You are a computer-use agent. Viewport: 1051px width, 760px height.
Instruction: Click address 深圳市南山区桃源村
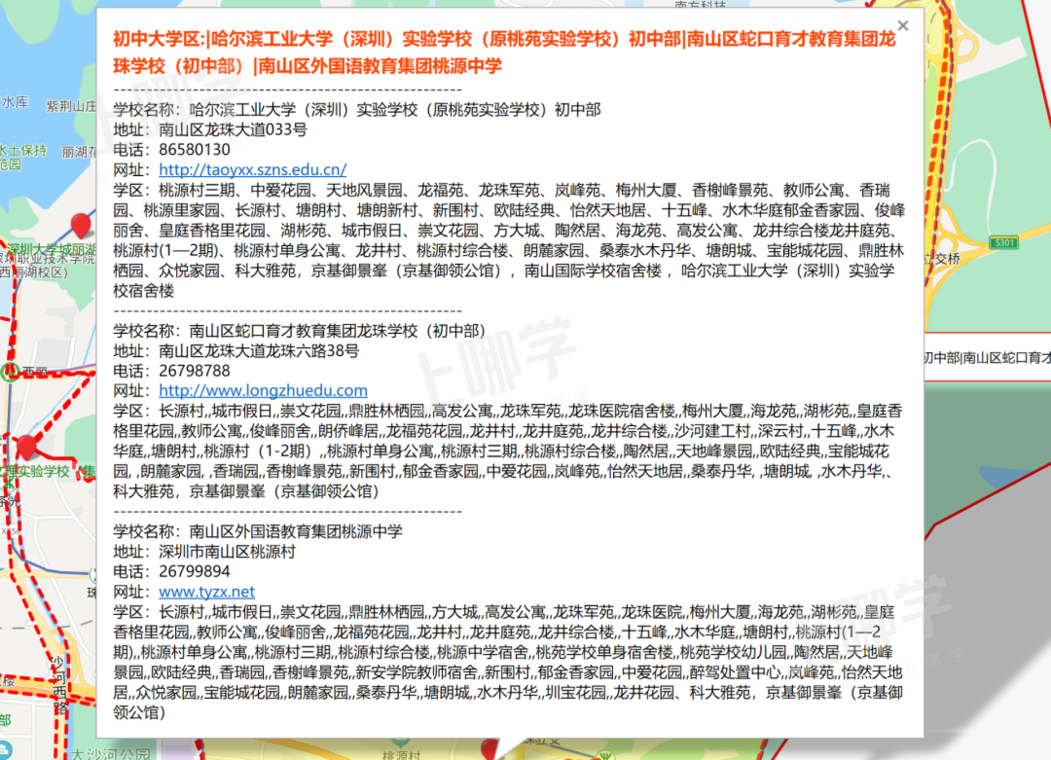click(x=227, y=552)
